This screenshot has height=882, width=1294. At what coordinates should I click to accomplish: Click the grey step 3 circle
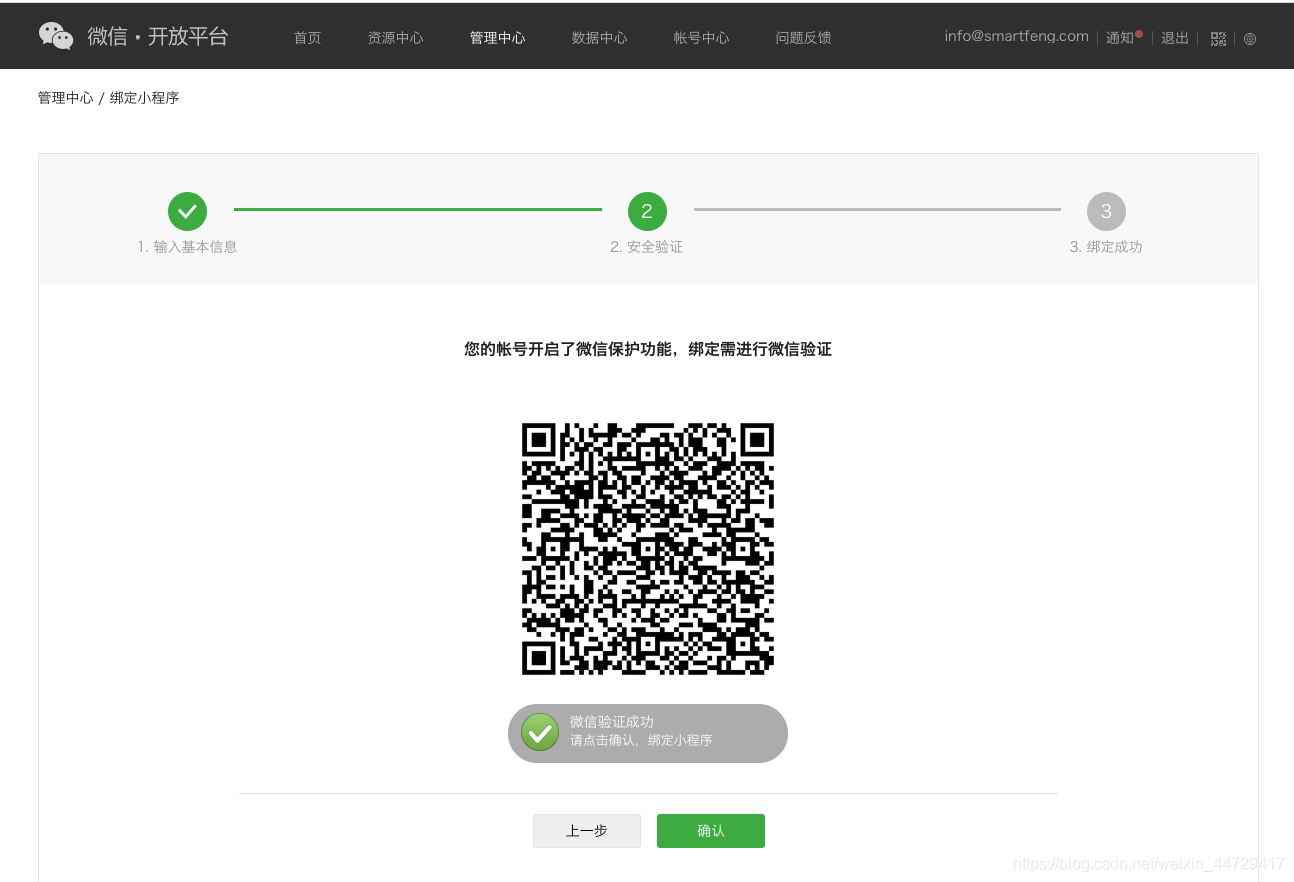pos(1106,211)
